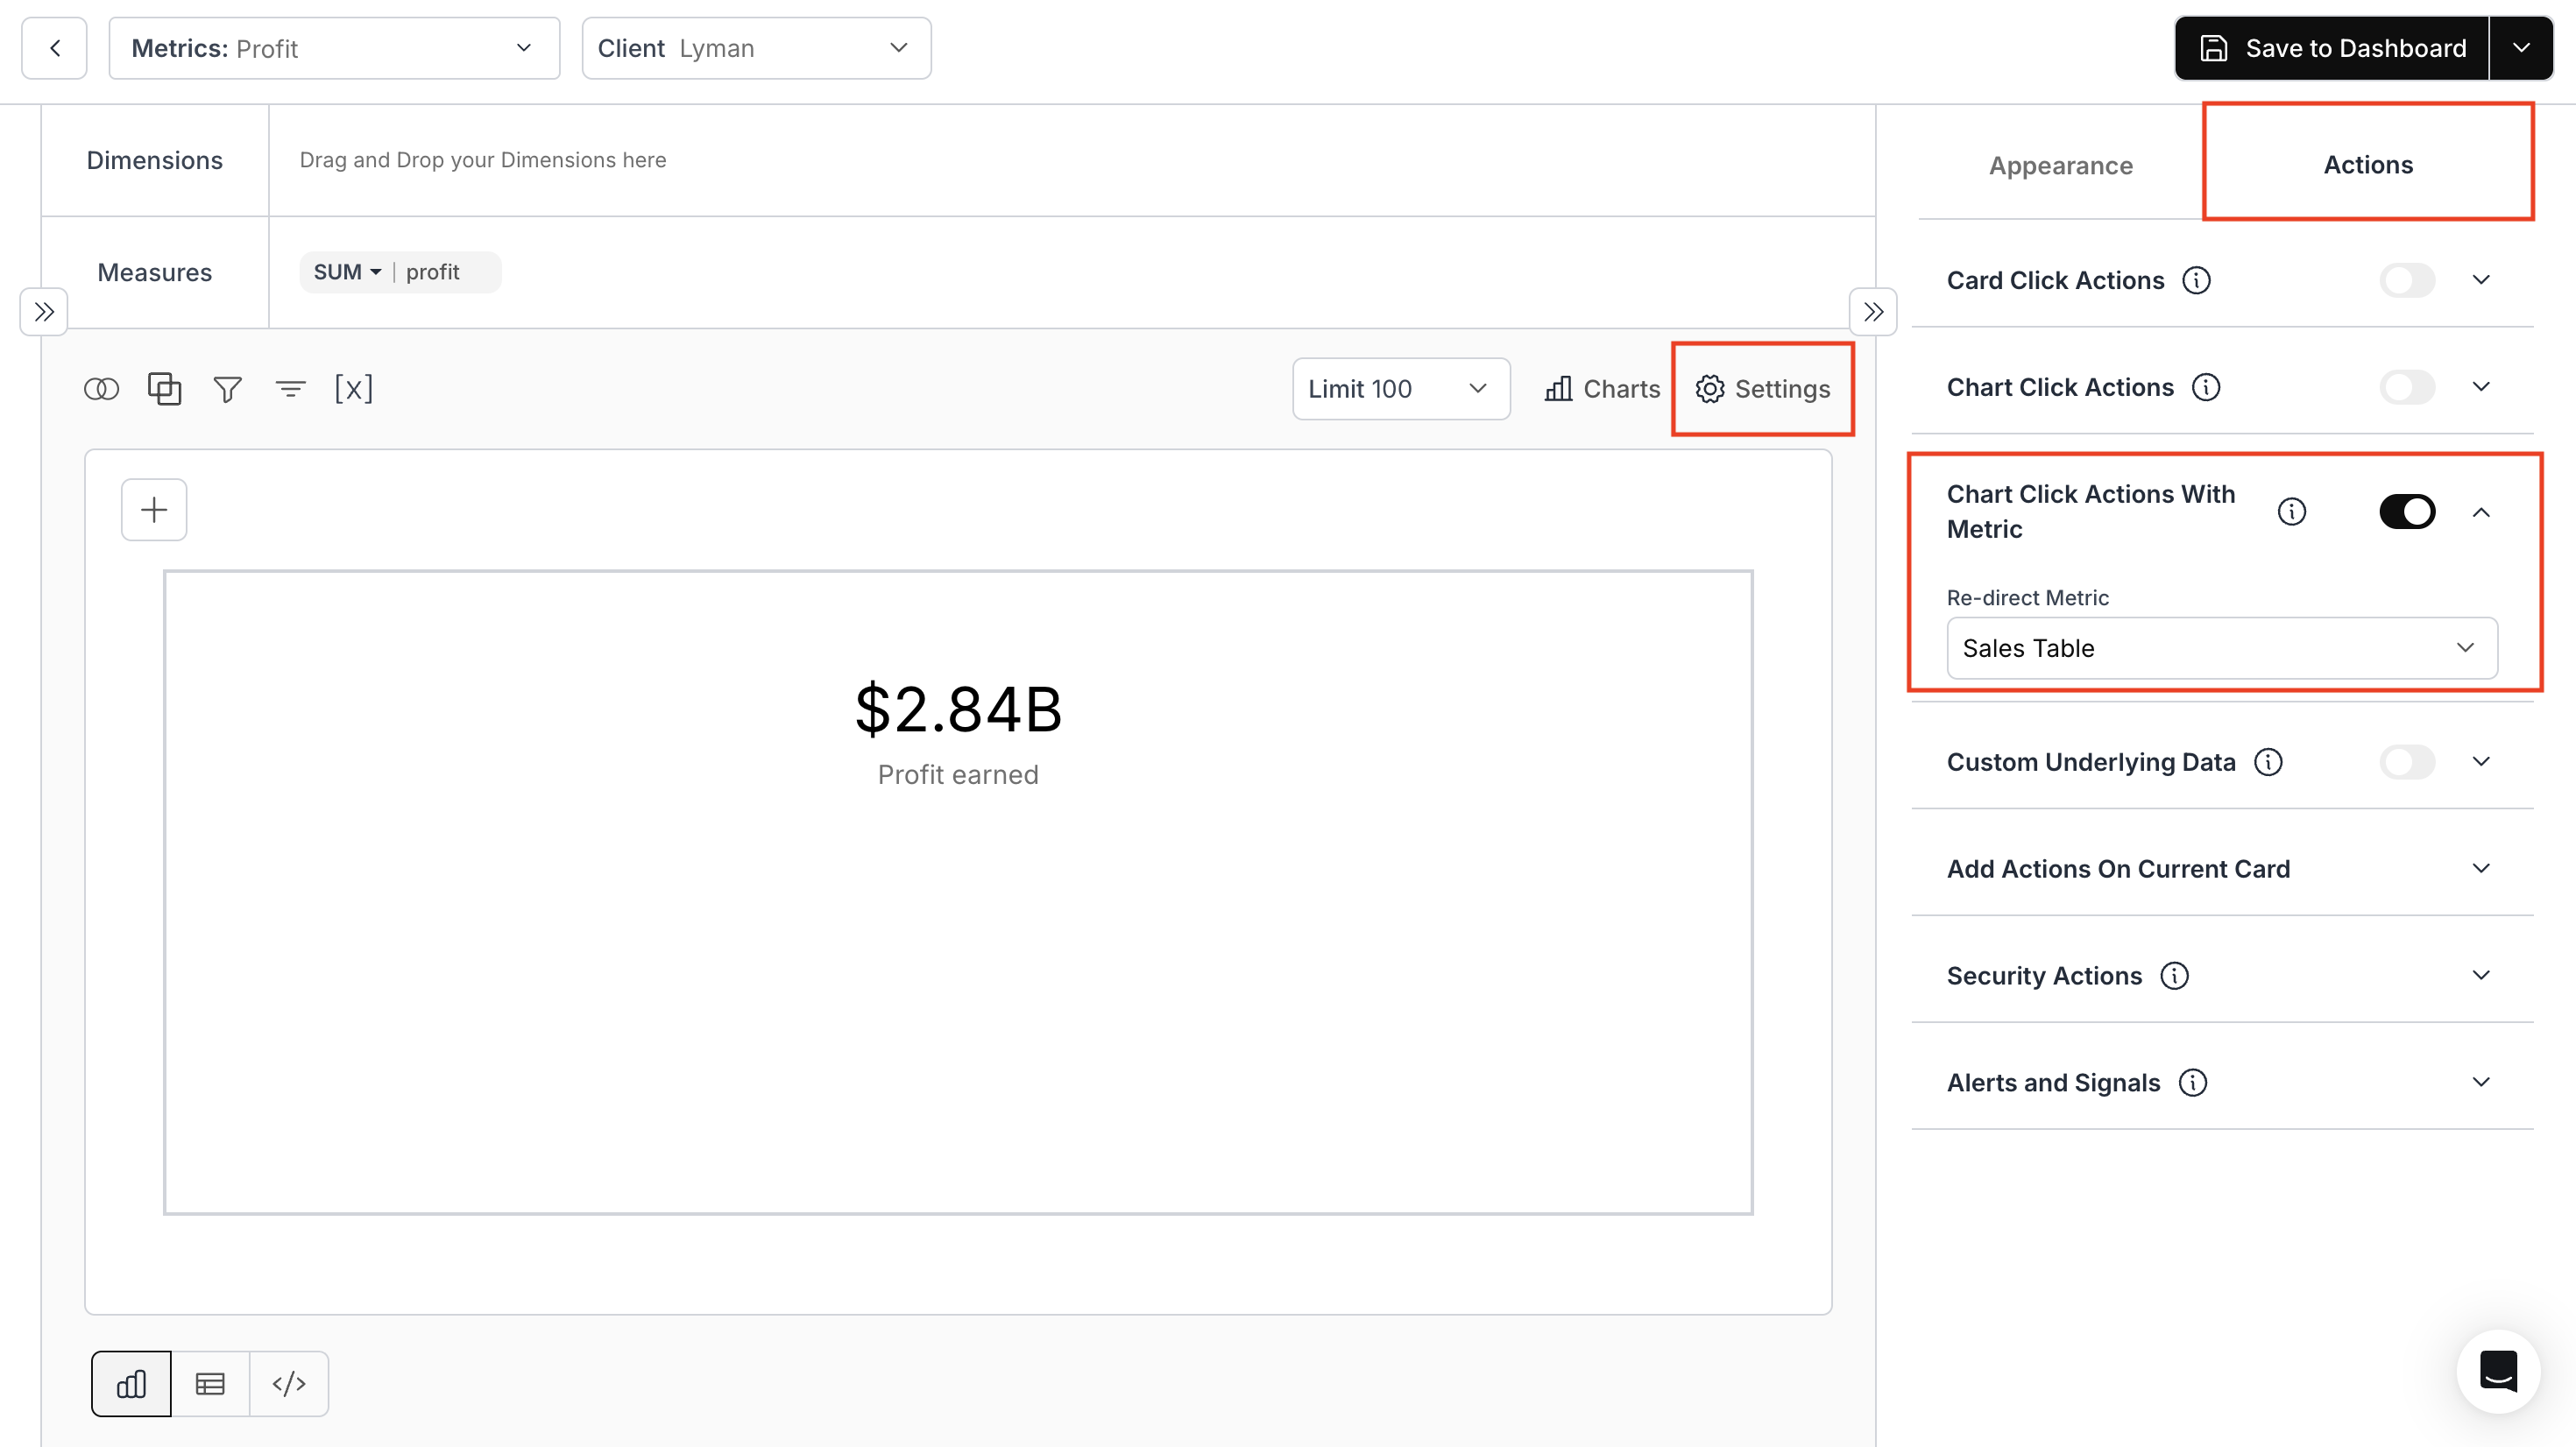Viewport: 2576px width, 1447px height.
Task: Disable Chart Click Actions With Metric
Action: 2407,511
